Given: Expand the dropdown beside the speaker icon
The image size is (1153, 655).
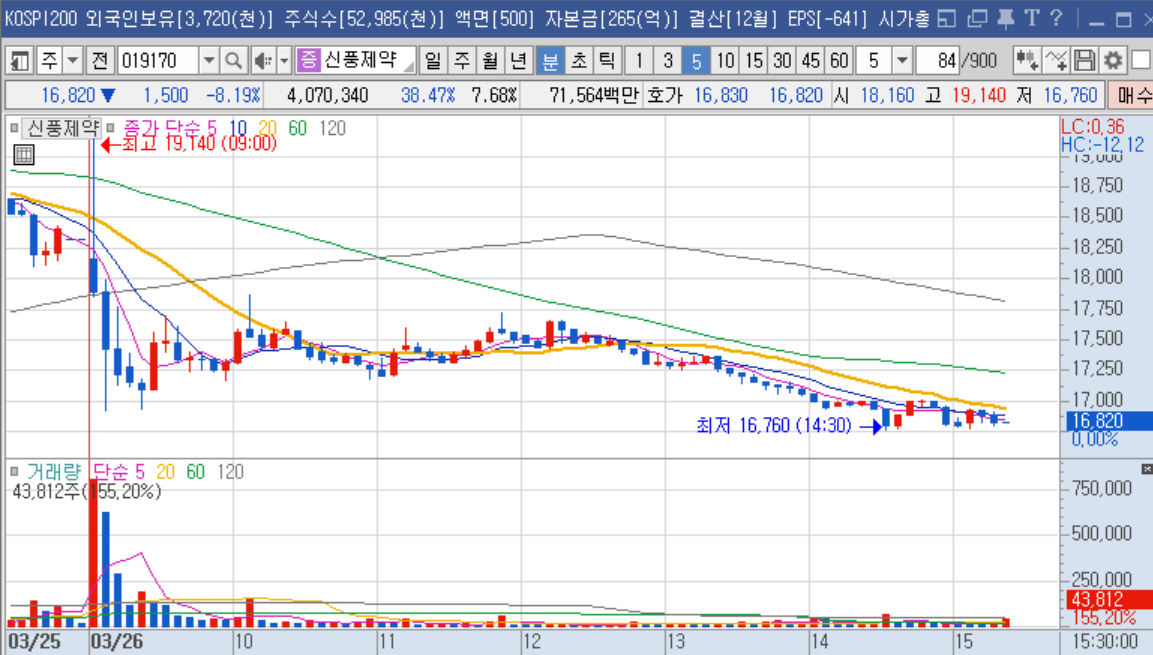Looking at the screenshot, I should (x=284, y=60).
